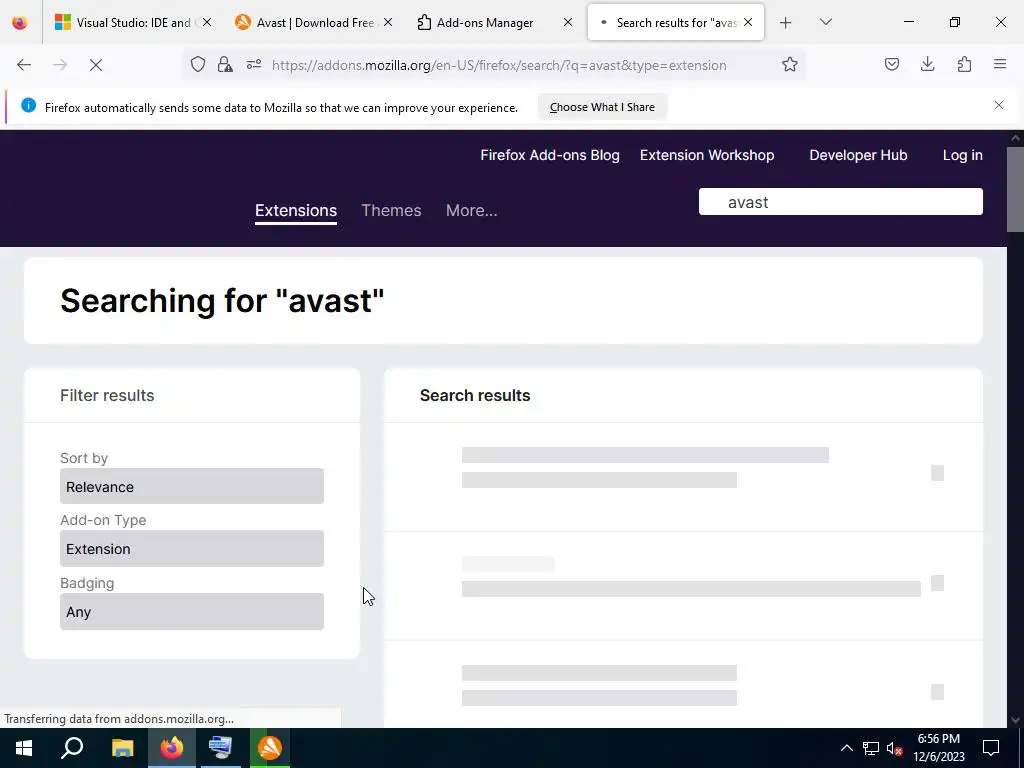The height and width of the screenshot is (768, 1024).
Task: Switch to Firefox taskbar icon
Action: click(172, 748)
